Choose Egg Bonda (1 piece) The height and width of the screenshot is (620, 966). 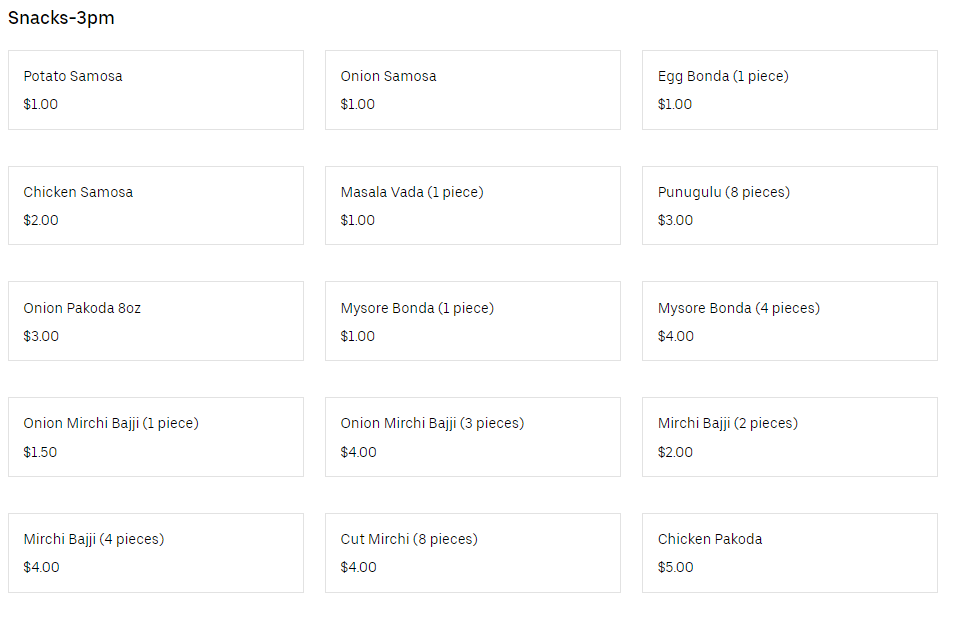coord(789,90)
